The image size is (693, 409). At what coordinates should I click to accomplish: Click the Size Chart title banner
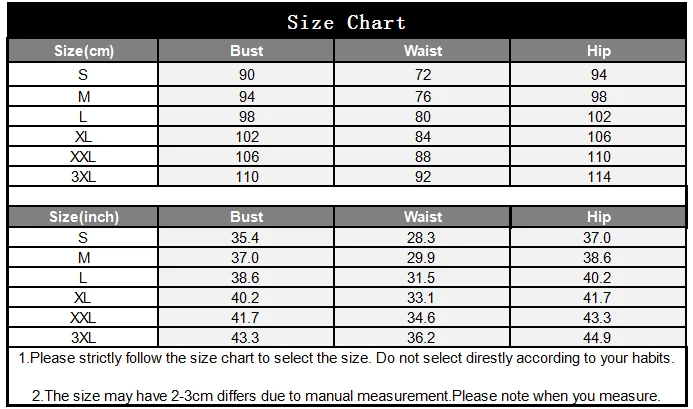(346, 21)
